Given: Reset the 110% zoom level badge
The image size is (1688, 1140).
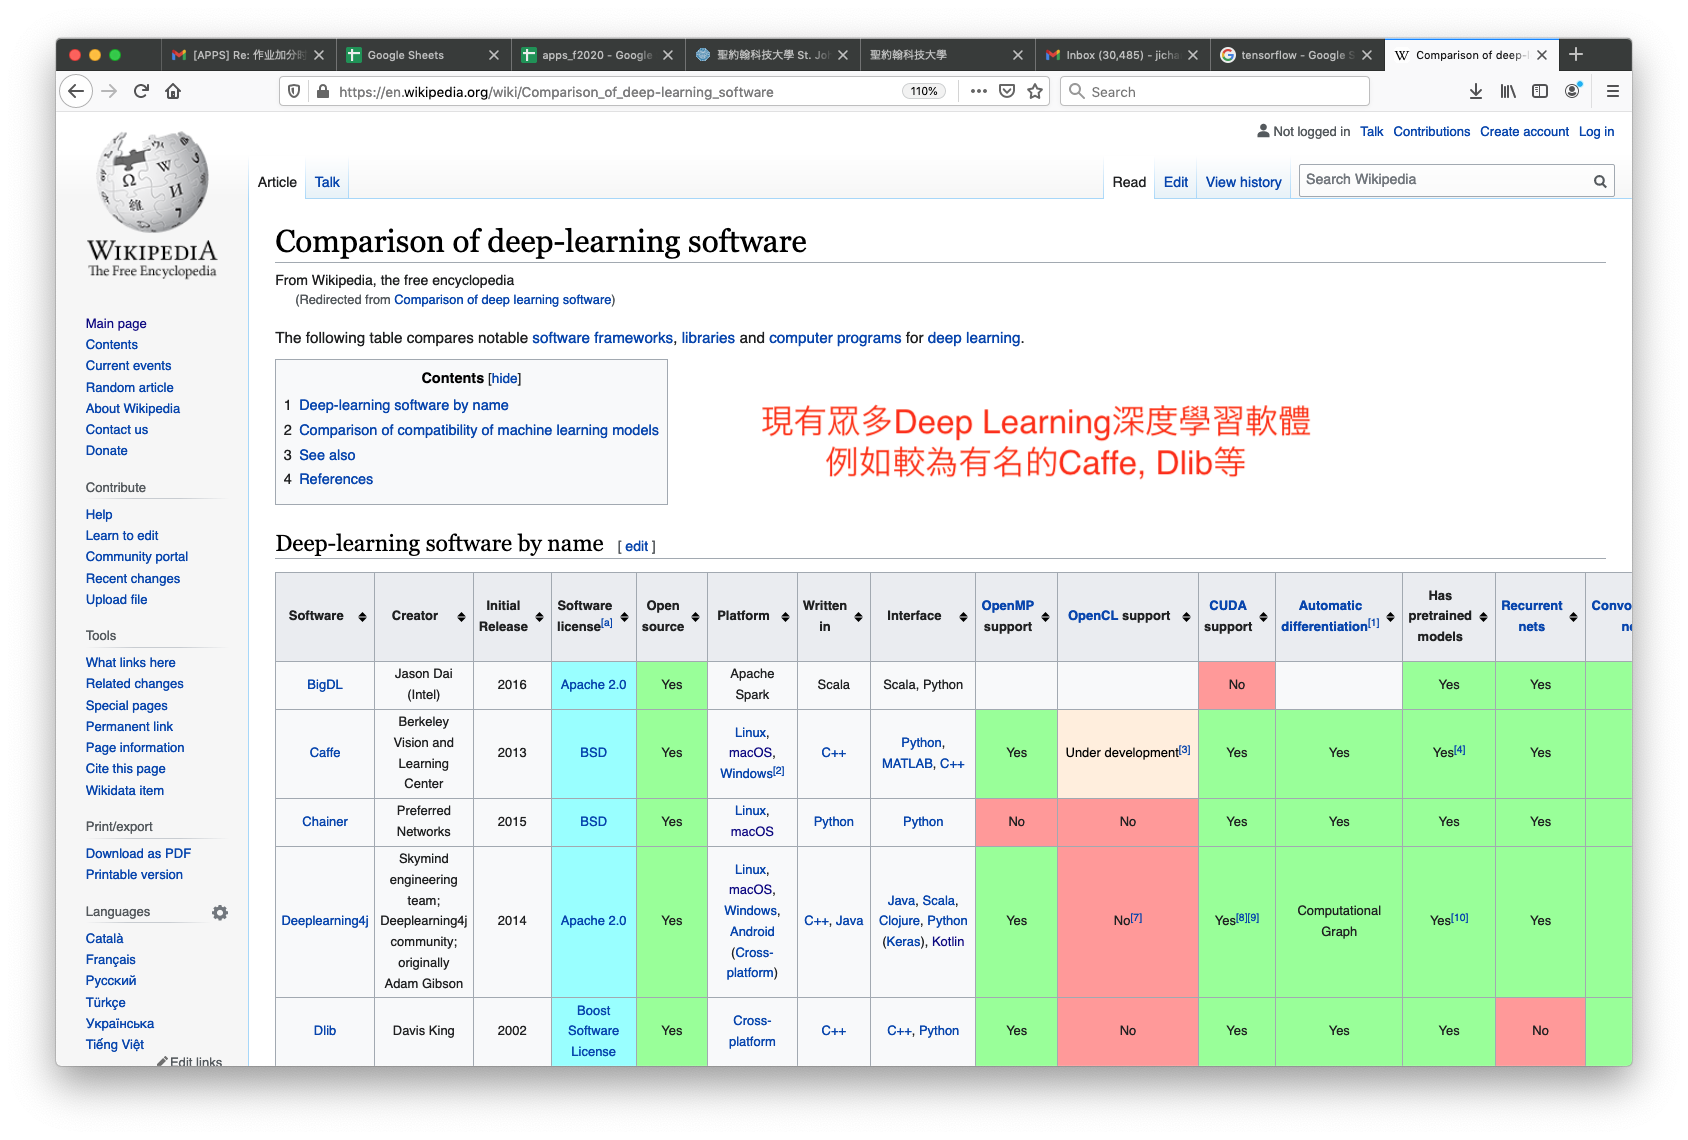Looking at the screenshot, I should click(924, 91).
